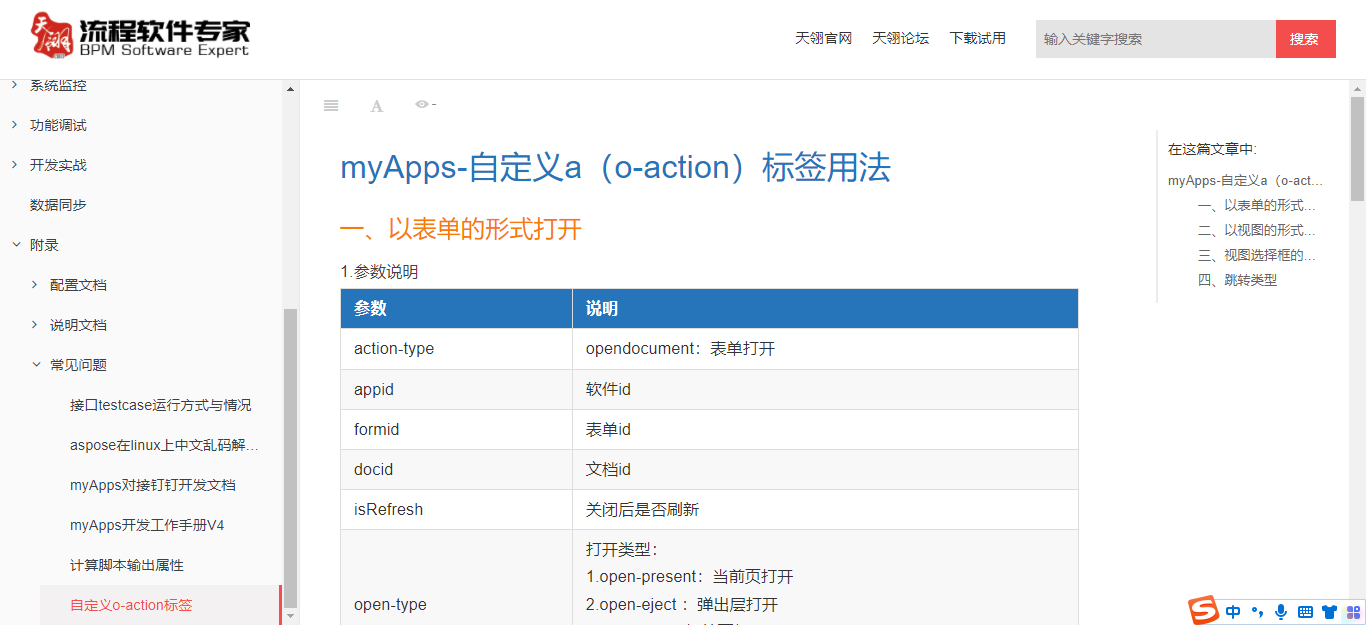Open 计算脚本输出属性 article

tap(127, 565)
